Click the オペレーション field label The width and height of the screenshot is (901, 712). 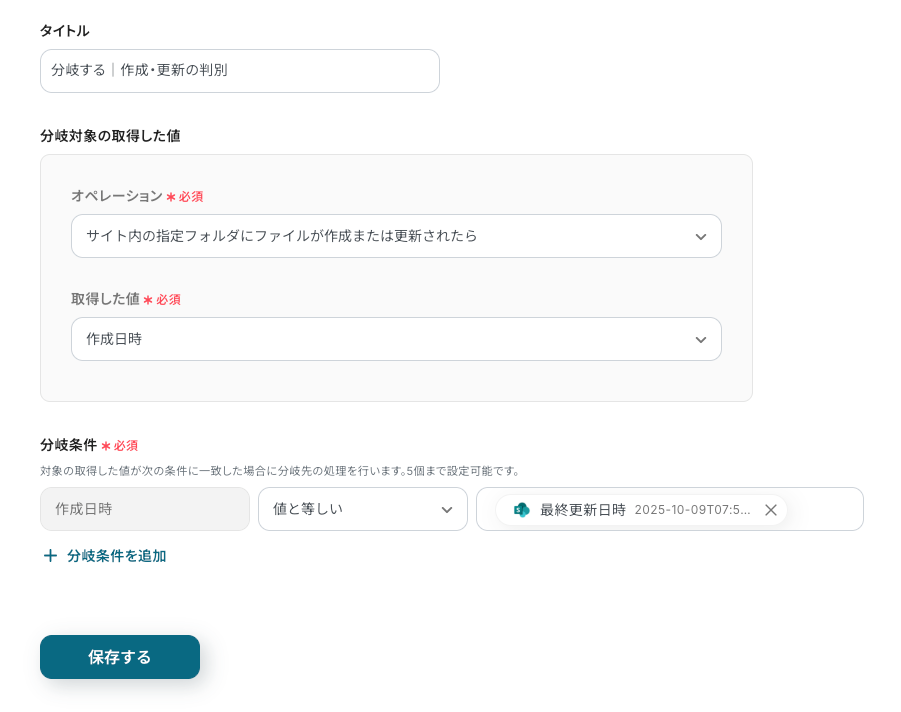pyautogui.click(x=116, y=196)
